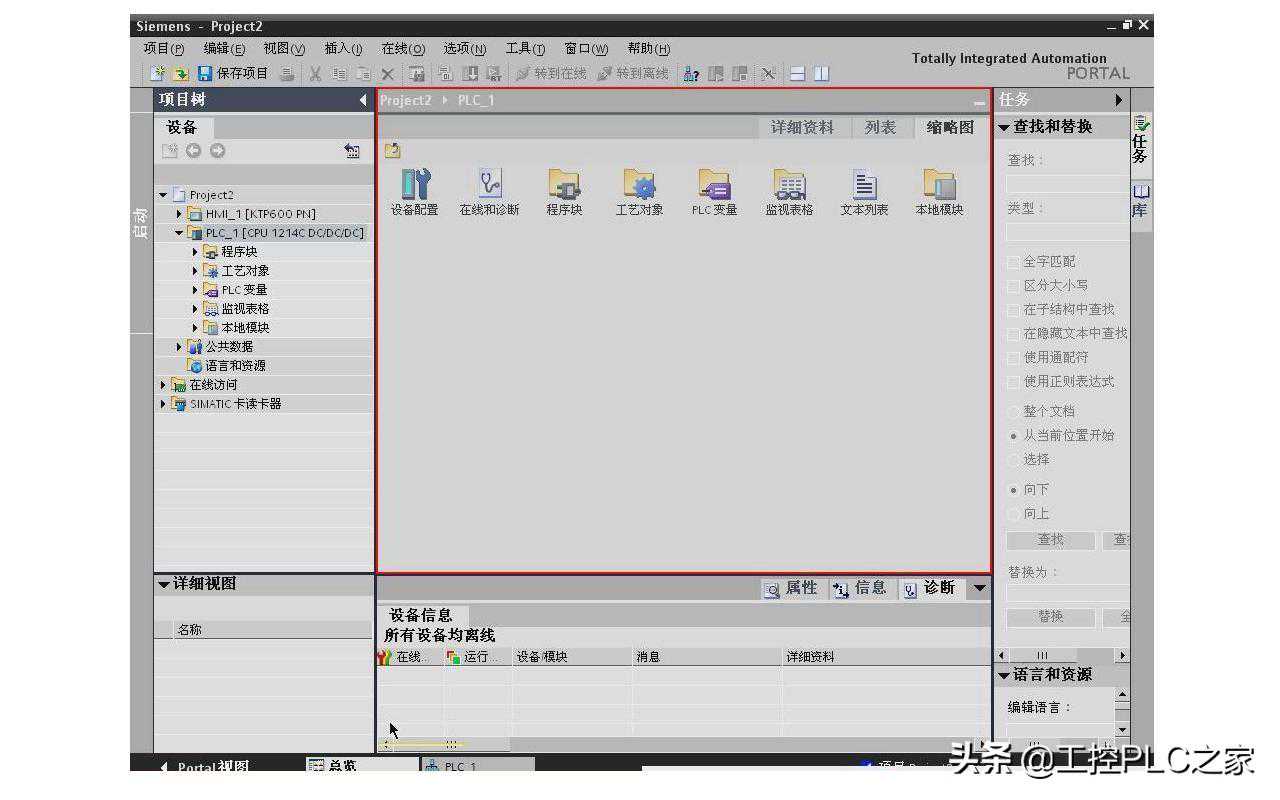Enable the 全字匹配 whole word checkbox
This screenshot has width=1280, height=800.
(x=1013, y=262)
